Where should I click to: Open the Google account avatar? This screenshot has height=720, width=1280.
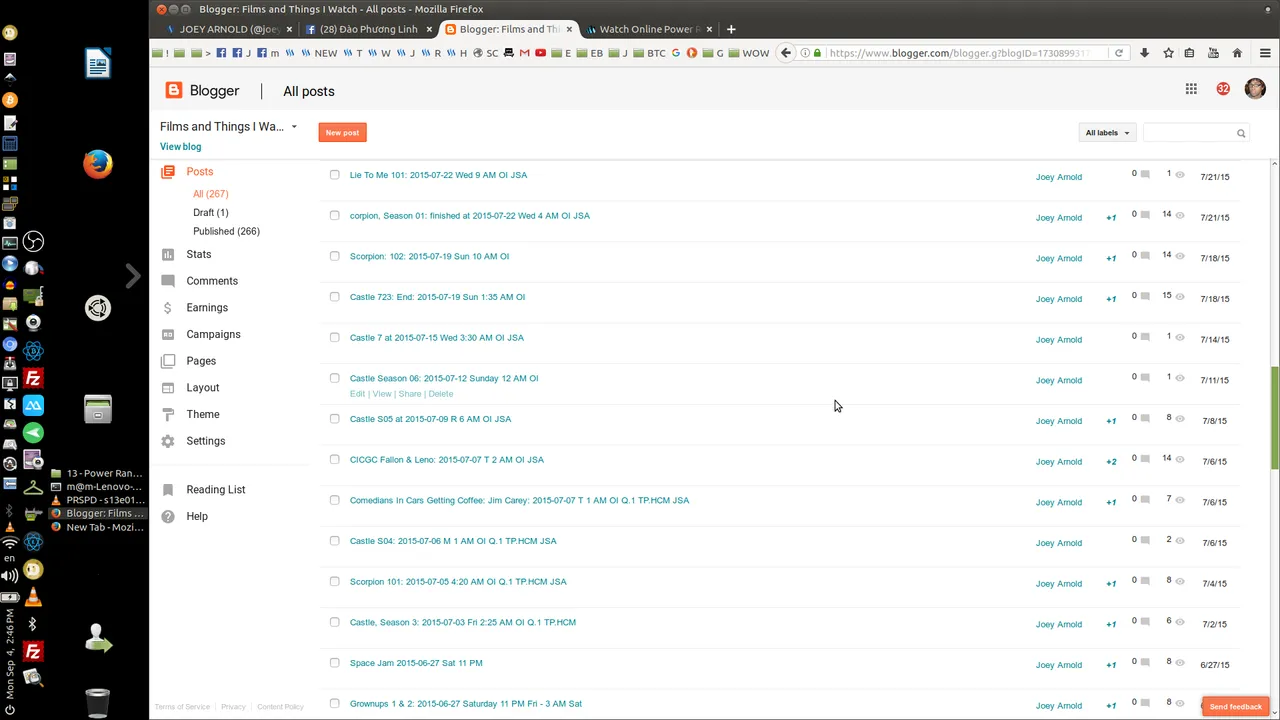point(1255,89)
